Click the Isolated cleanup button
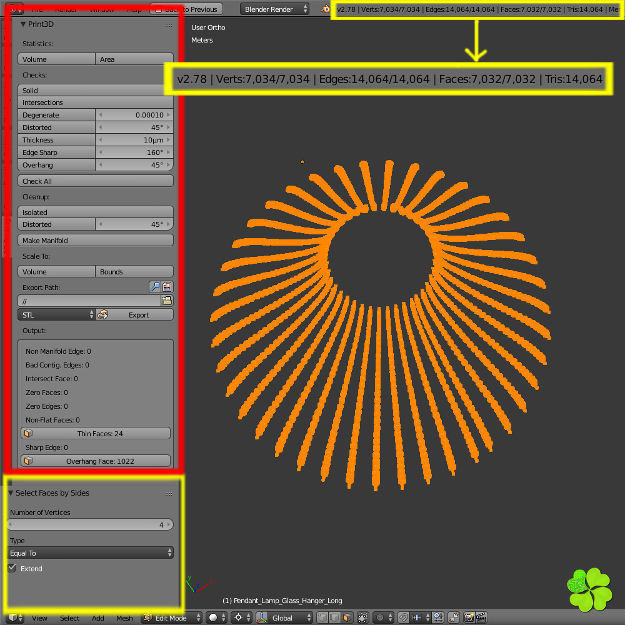 [96, 212]
